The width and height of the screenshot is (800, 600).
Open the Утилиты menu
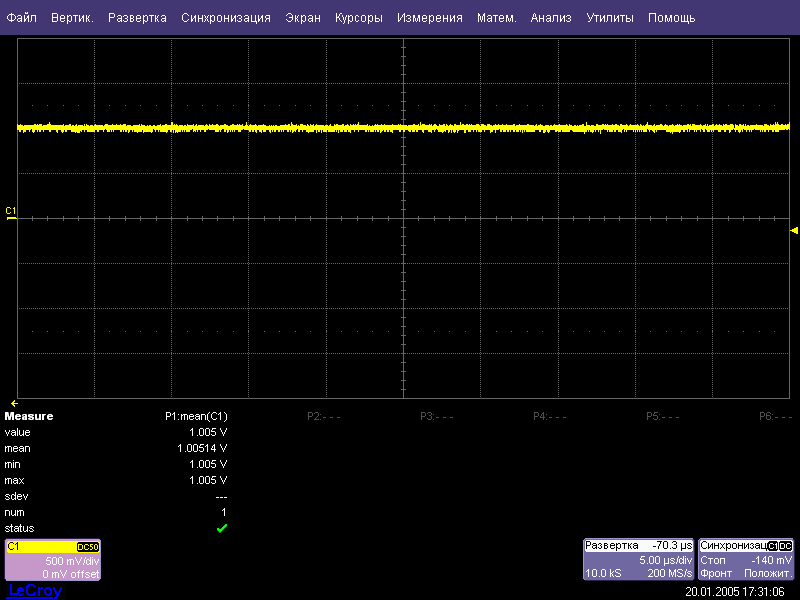(x=609, y=18)
